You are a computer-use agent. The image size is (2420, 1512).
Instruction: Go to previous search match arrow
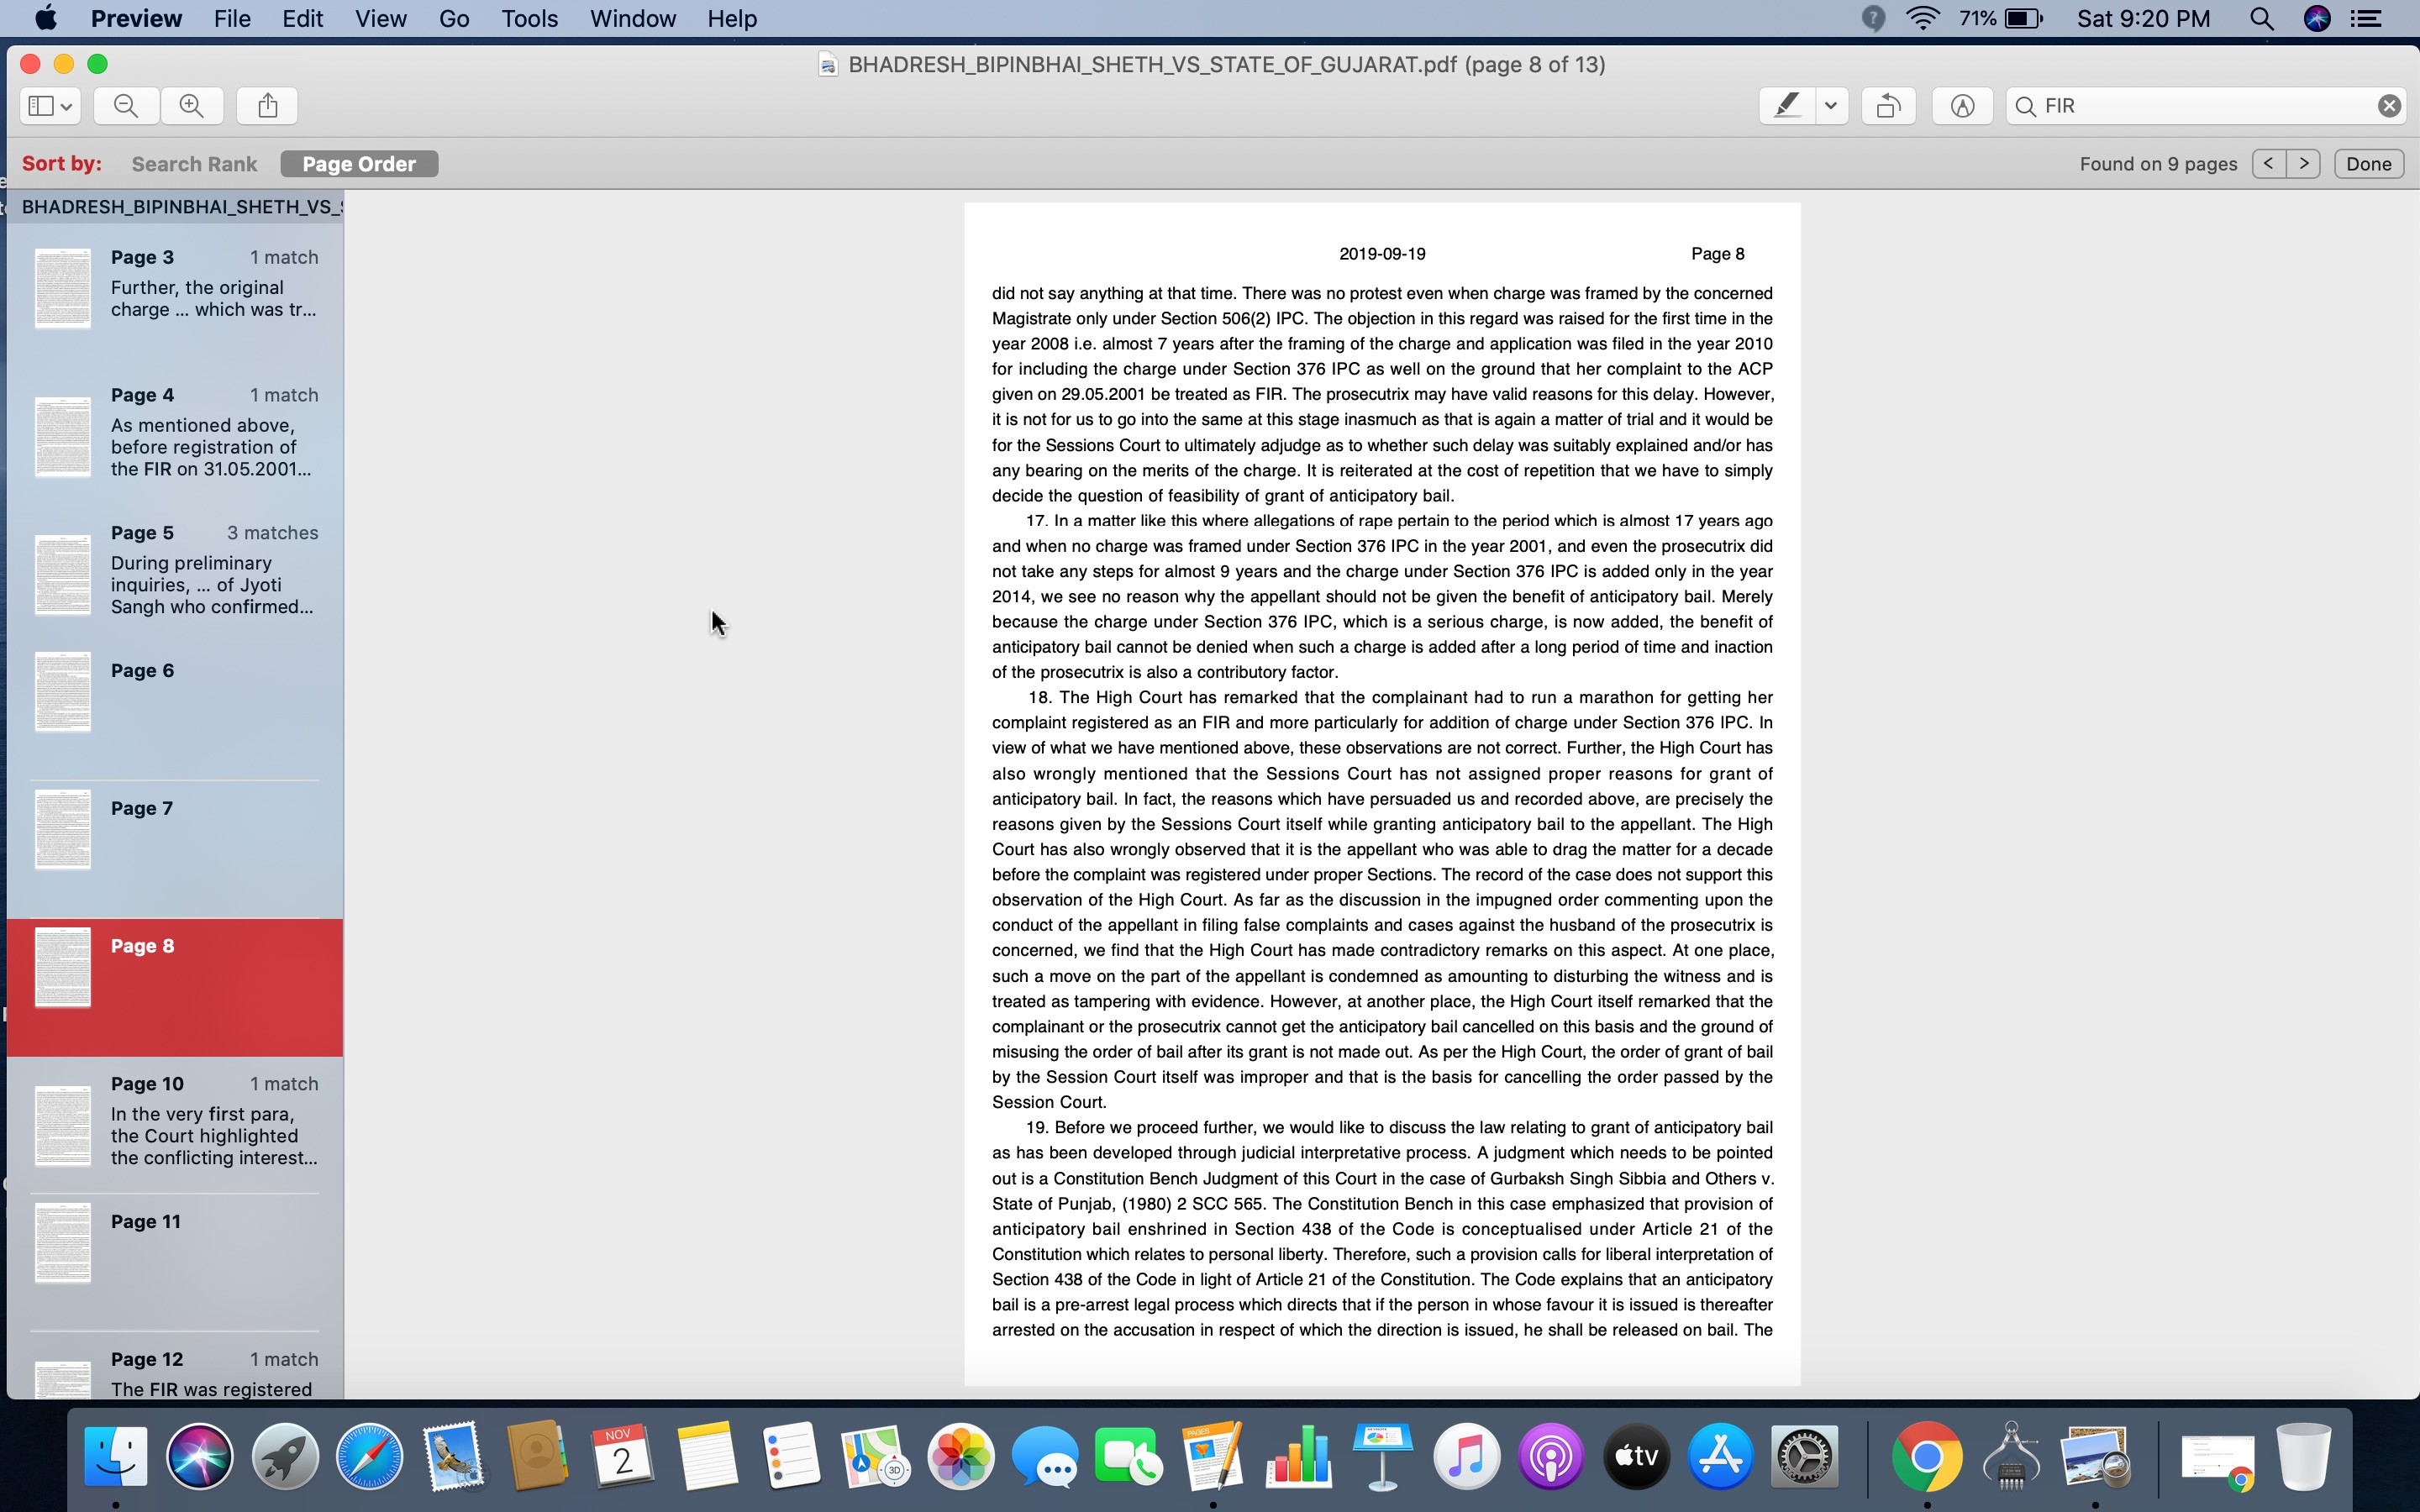coord(2269,163)
